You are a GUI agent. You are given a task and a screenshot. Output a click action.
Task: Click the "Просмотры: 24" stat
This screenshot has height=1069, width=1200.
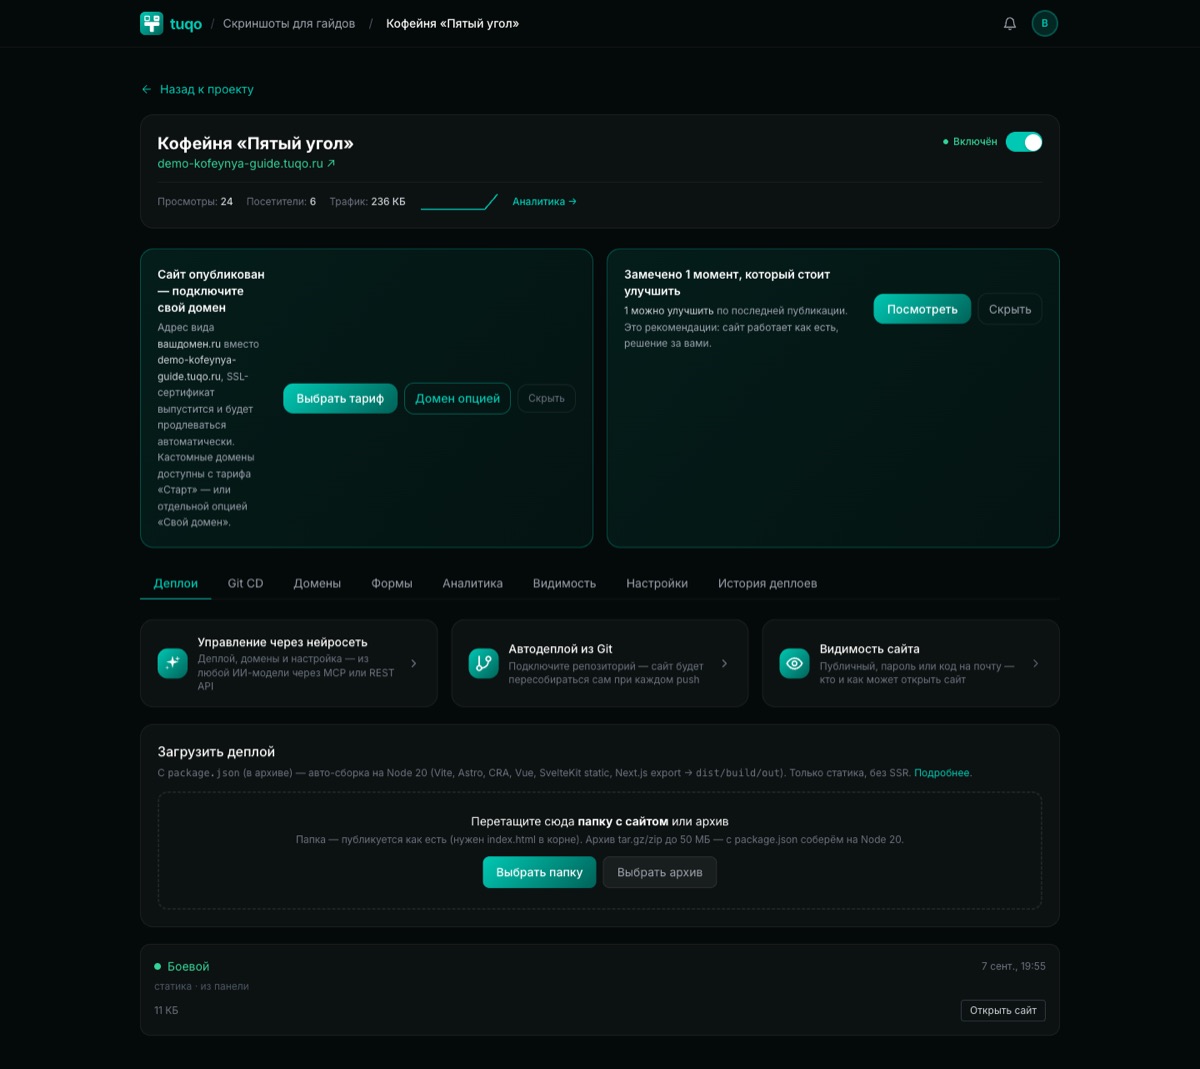(x=195, y=202)
